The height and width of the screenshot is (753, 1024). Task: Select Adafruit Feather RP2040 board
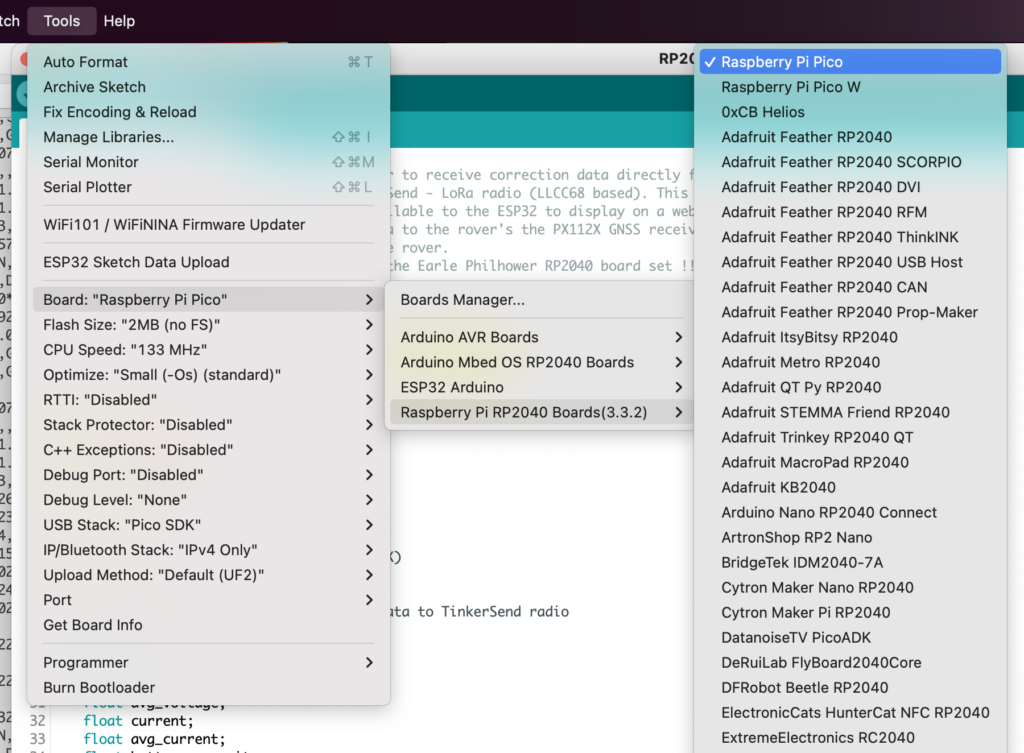coord(850,137)
